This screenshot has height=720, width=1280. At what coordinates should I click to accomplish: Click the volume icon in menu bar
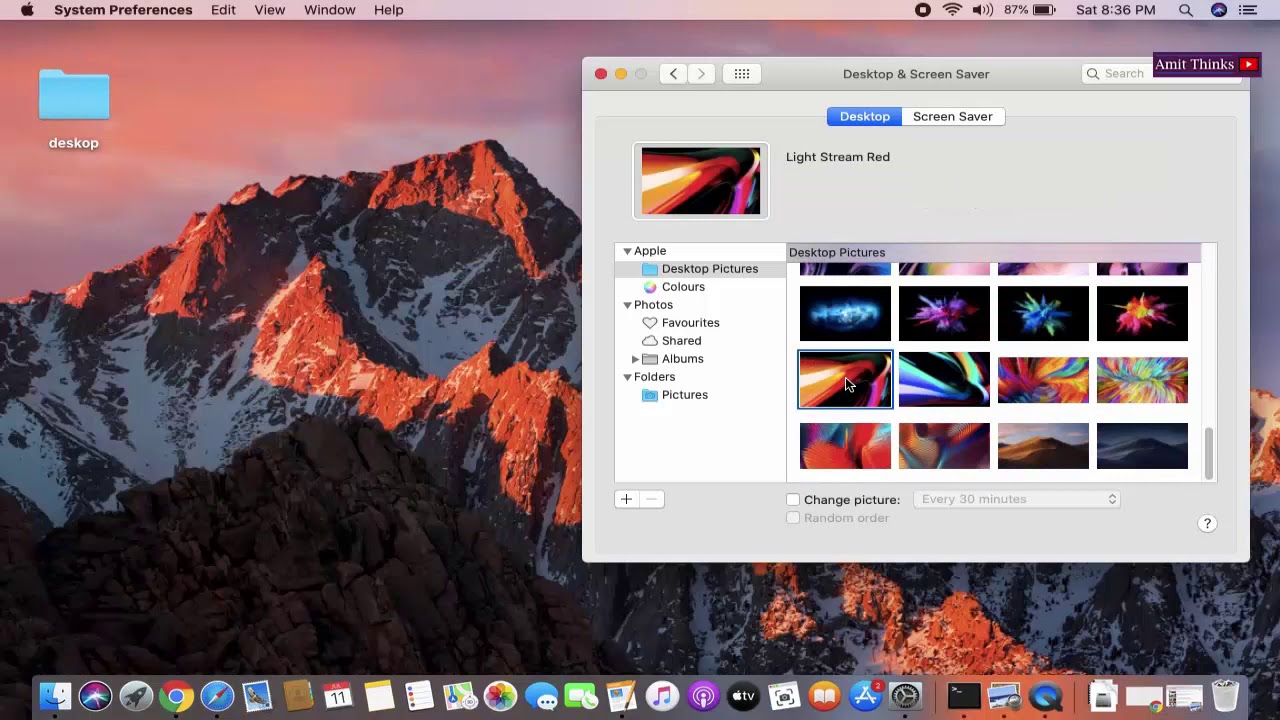[x=983, y=10]
